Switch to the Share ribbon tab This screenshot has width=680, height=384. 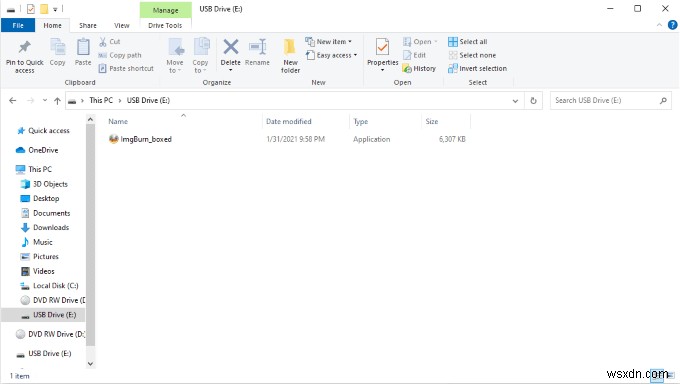coord(88,26)
